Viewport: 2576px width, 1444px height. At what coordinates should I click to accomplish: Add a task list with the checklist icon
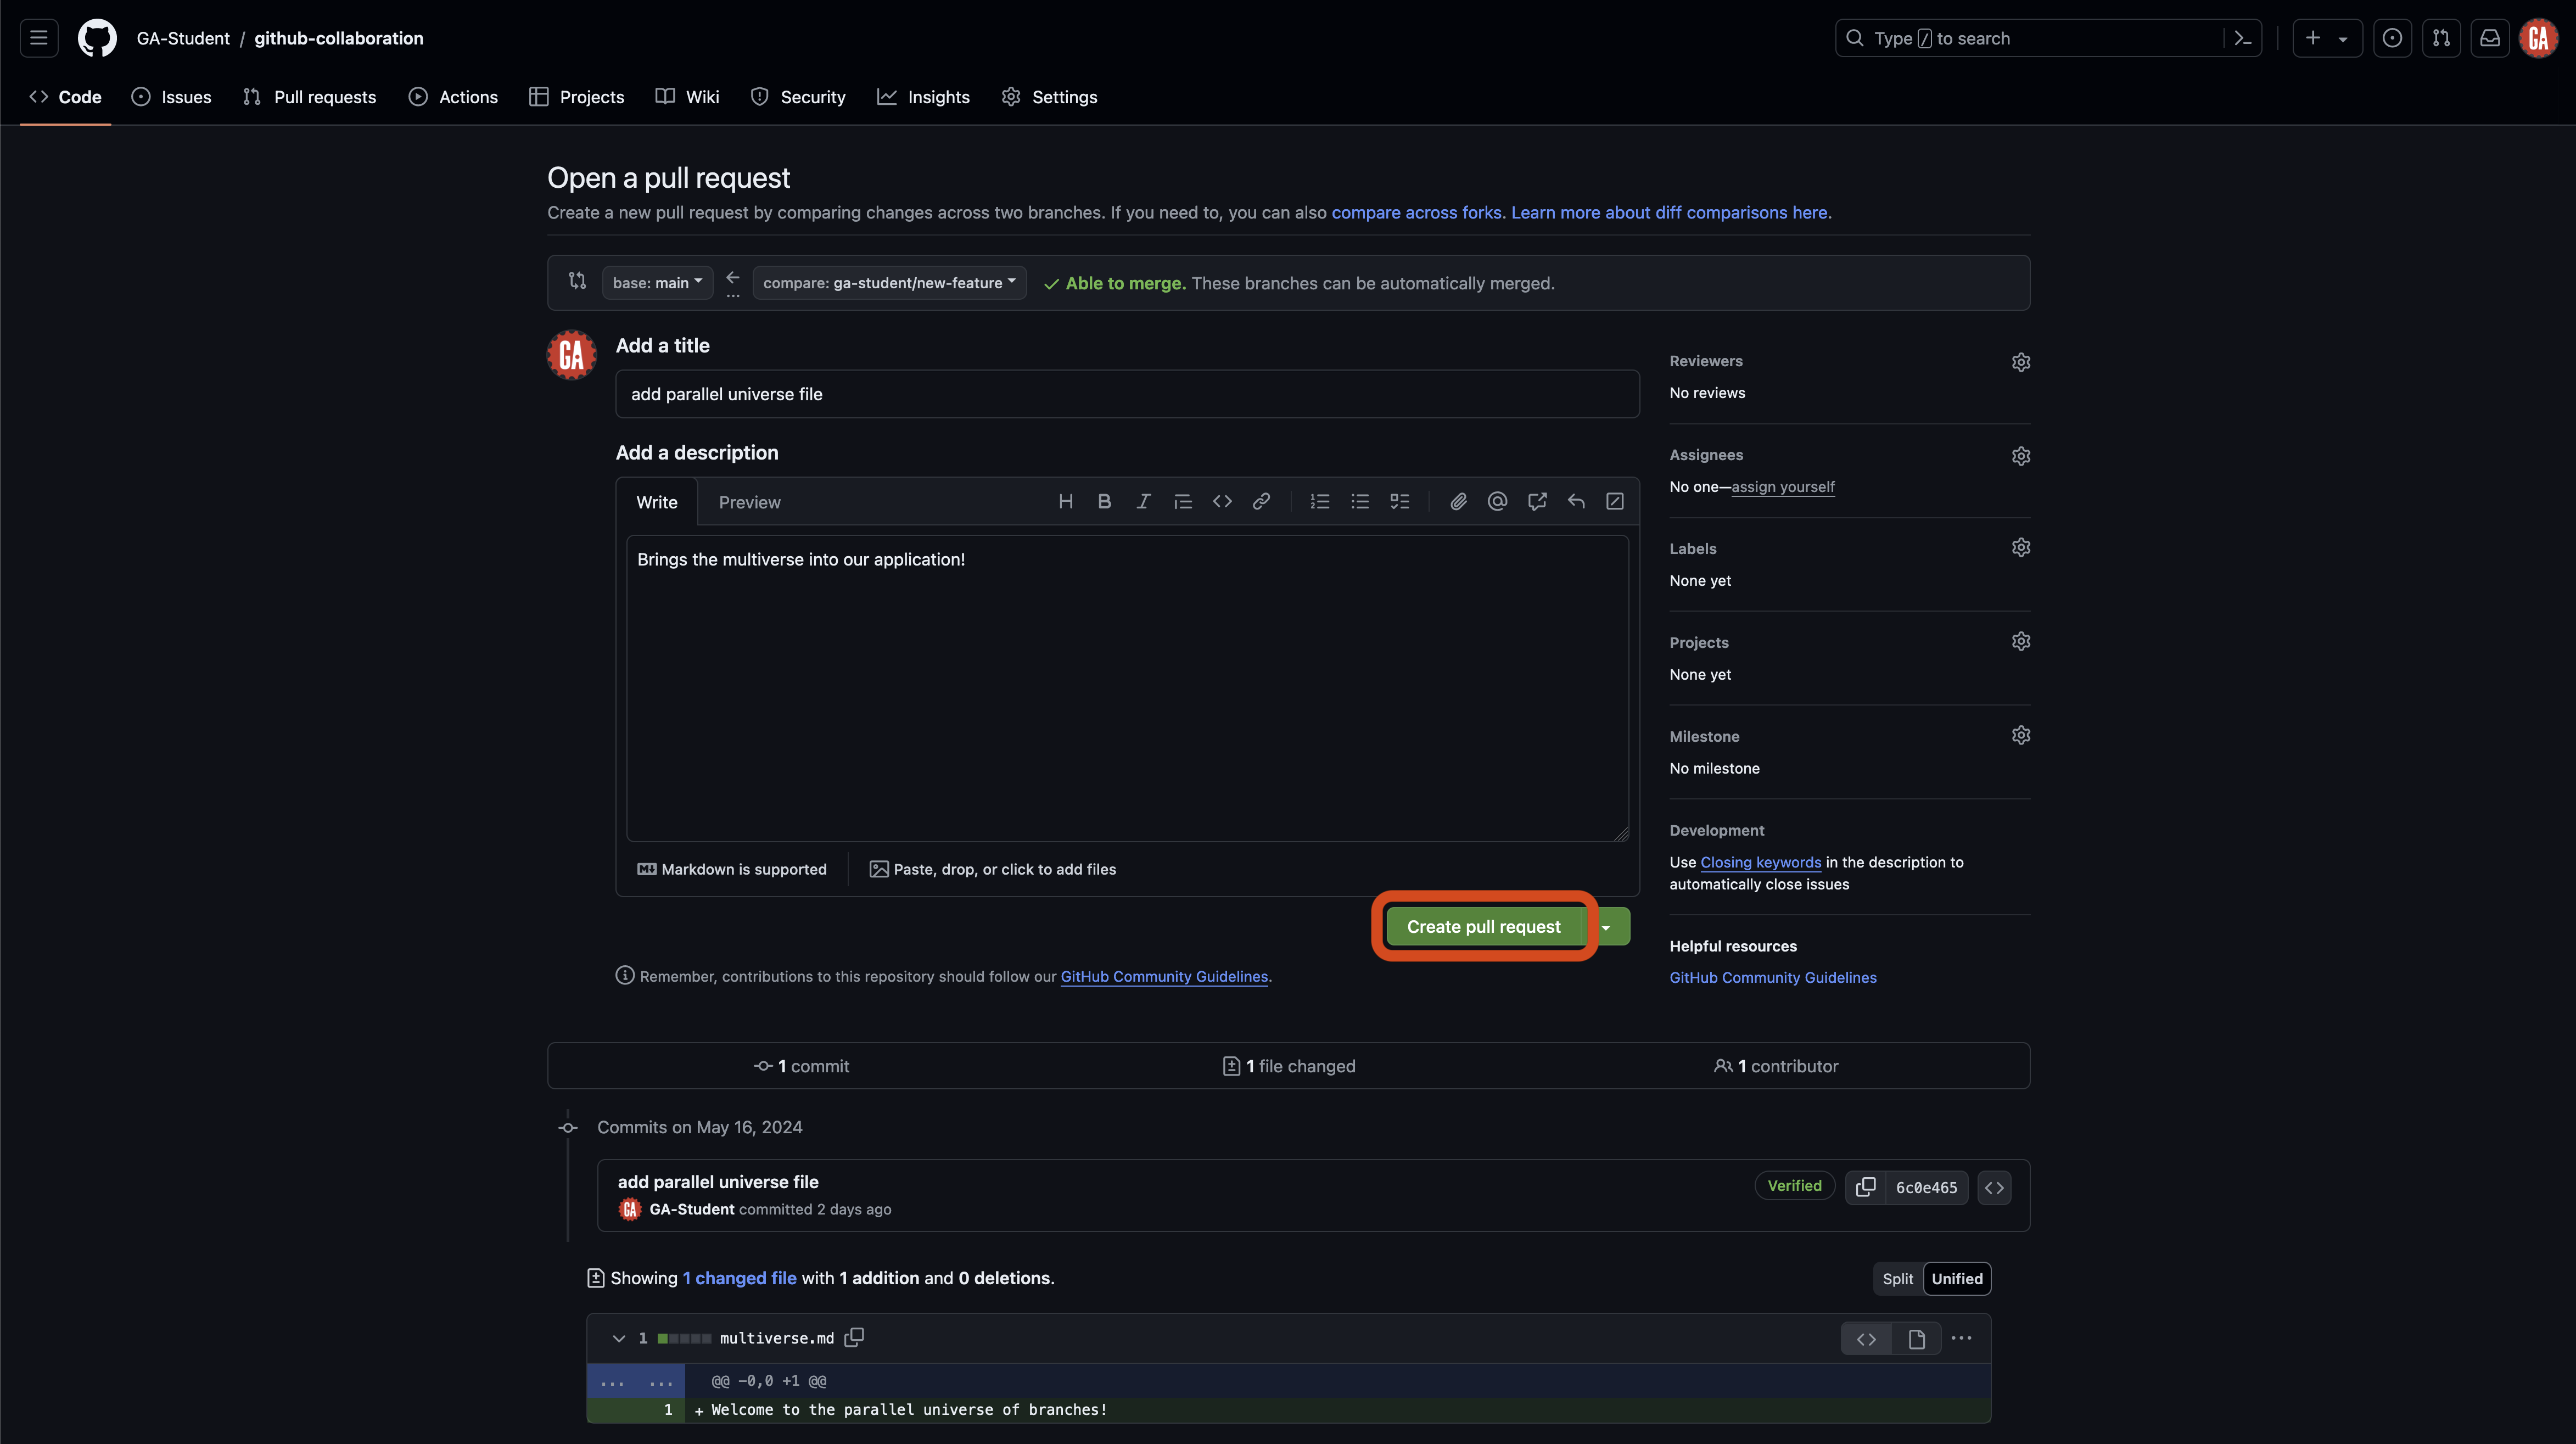pos(1399,501)
